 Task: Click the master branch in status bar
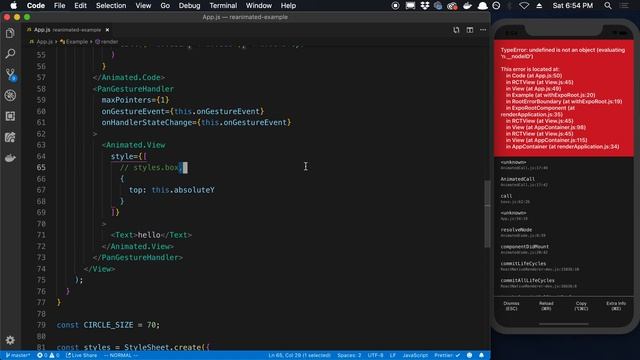[x=18, y=356]
